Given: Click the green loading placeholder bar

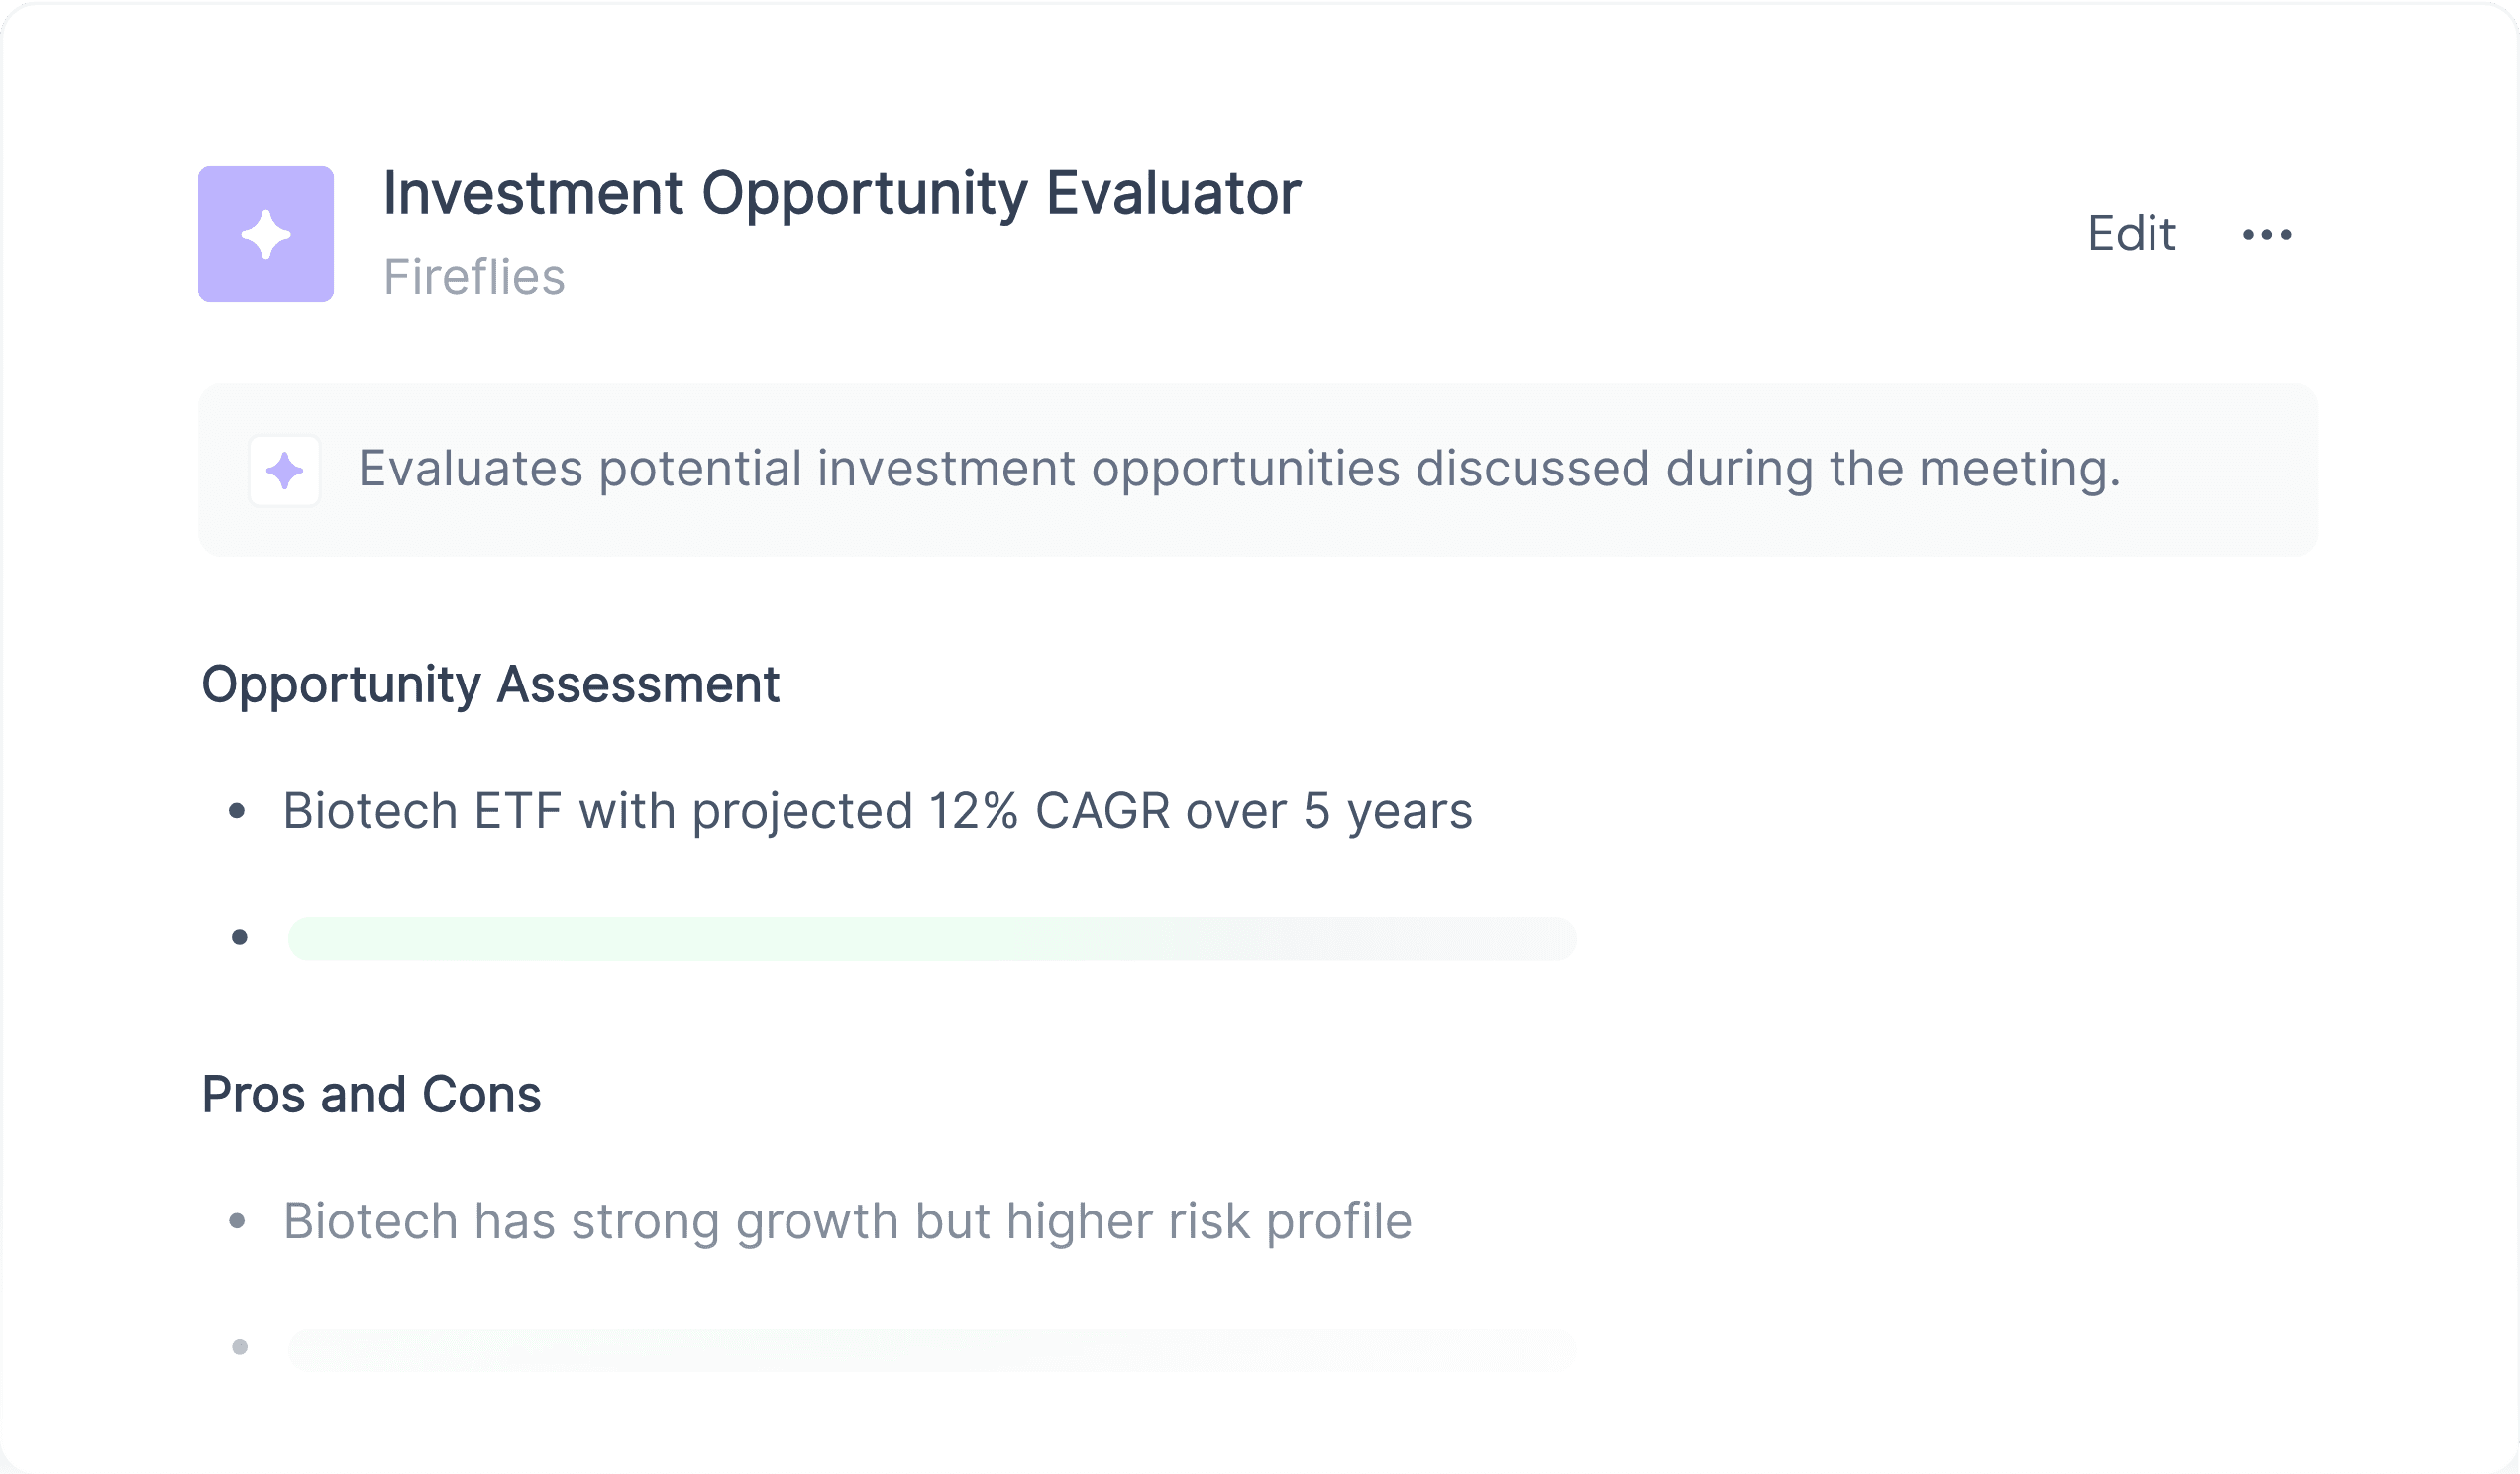Looking at the screenshot, I should pyautogui.click(x=932, y=938).
